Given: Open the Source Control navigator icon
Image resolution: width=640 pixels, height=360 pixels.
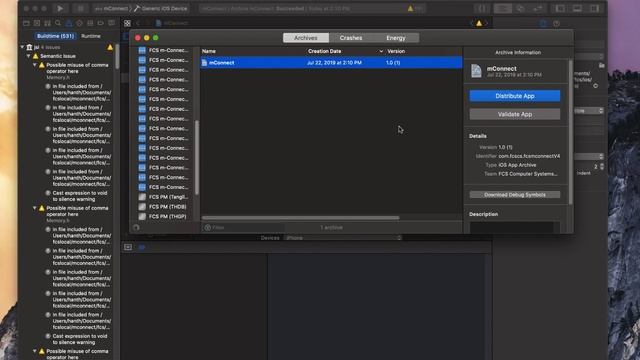Looking at the screenshot, I should tap(37, 23).
